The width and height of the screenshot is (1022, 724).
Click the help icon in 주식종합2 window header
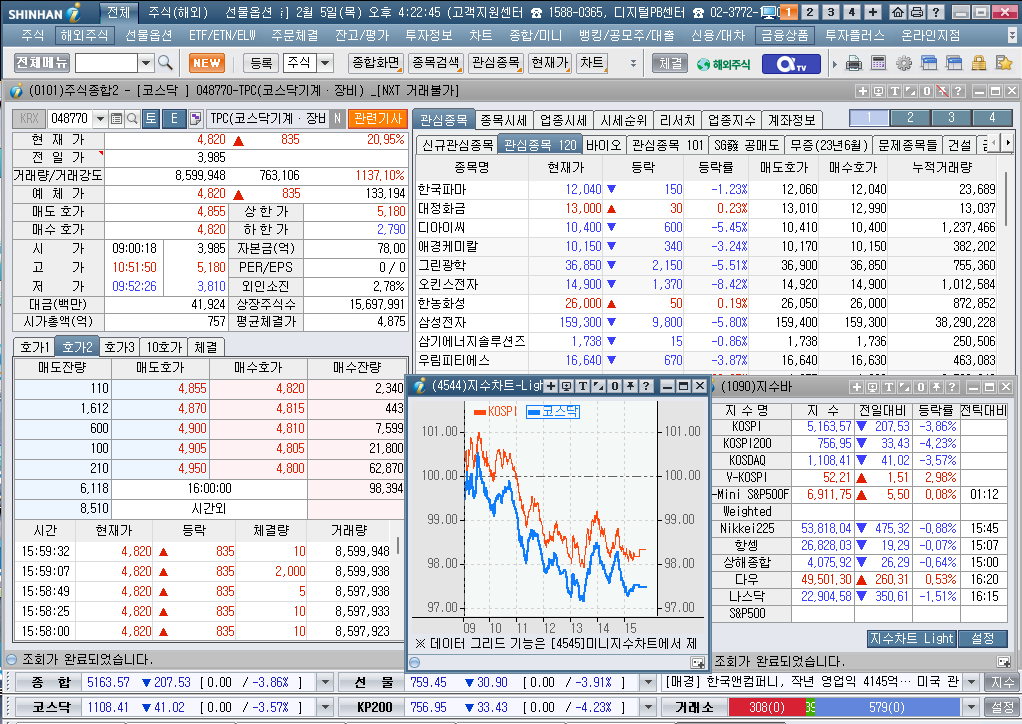(x=958, y=91)
